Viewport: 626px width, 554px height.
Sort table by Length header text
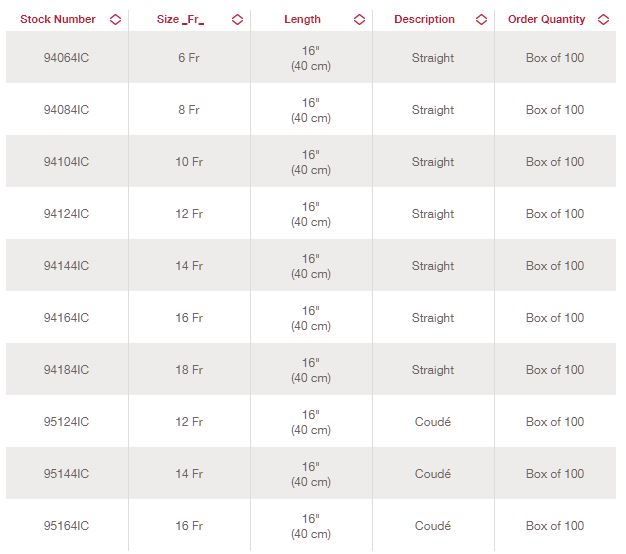coord(302,20)
